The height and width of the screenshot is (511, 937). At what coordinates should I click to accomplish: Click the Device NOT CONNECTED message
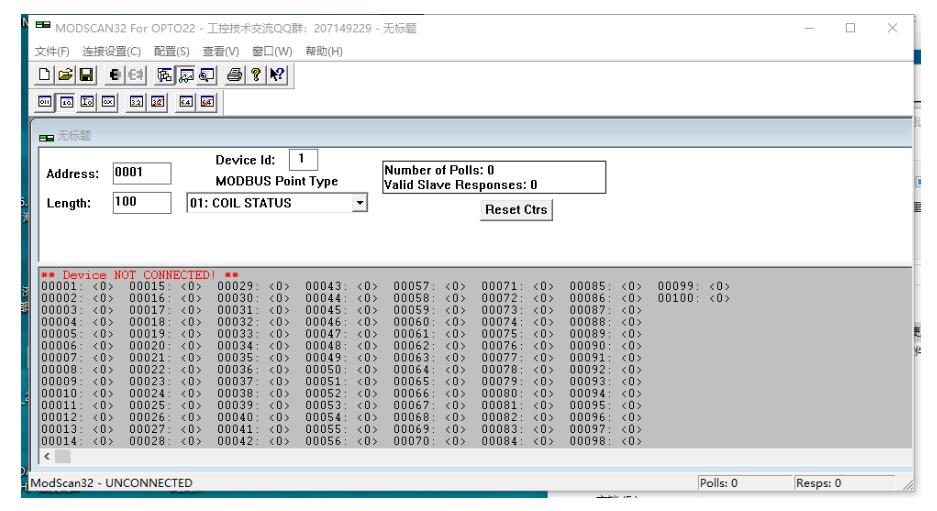coord(140,275)
